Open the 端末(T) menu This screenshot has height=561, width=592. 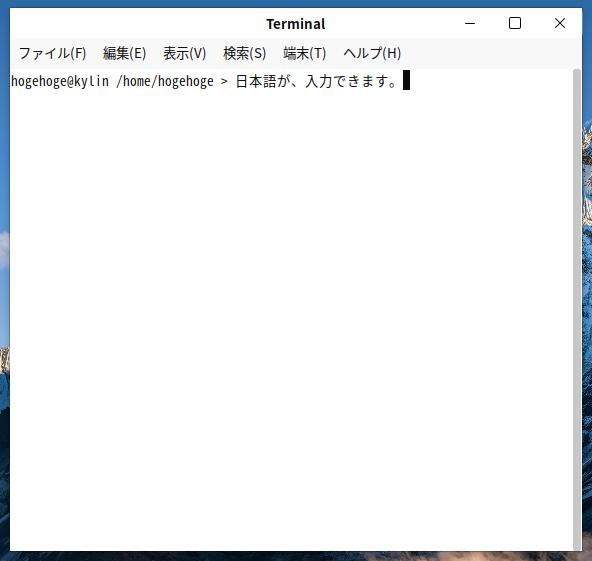coord(304,53)
